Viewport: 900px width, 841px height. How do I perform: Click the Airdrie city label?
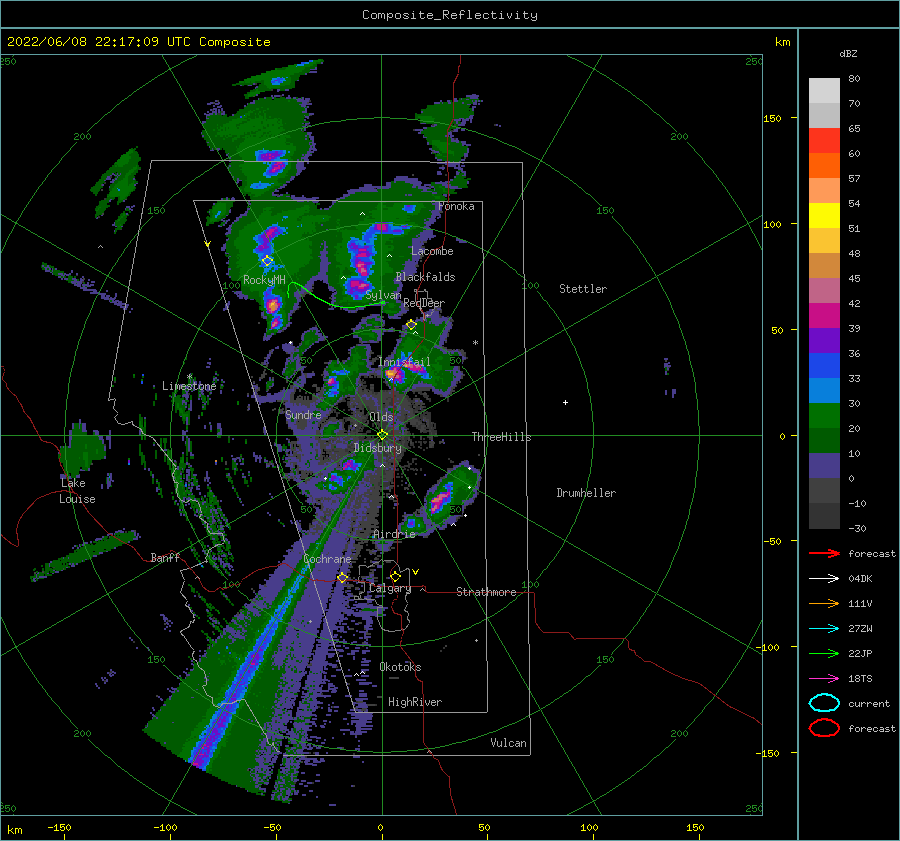[x=394, y=534]
